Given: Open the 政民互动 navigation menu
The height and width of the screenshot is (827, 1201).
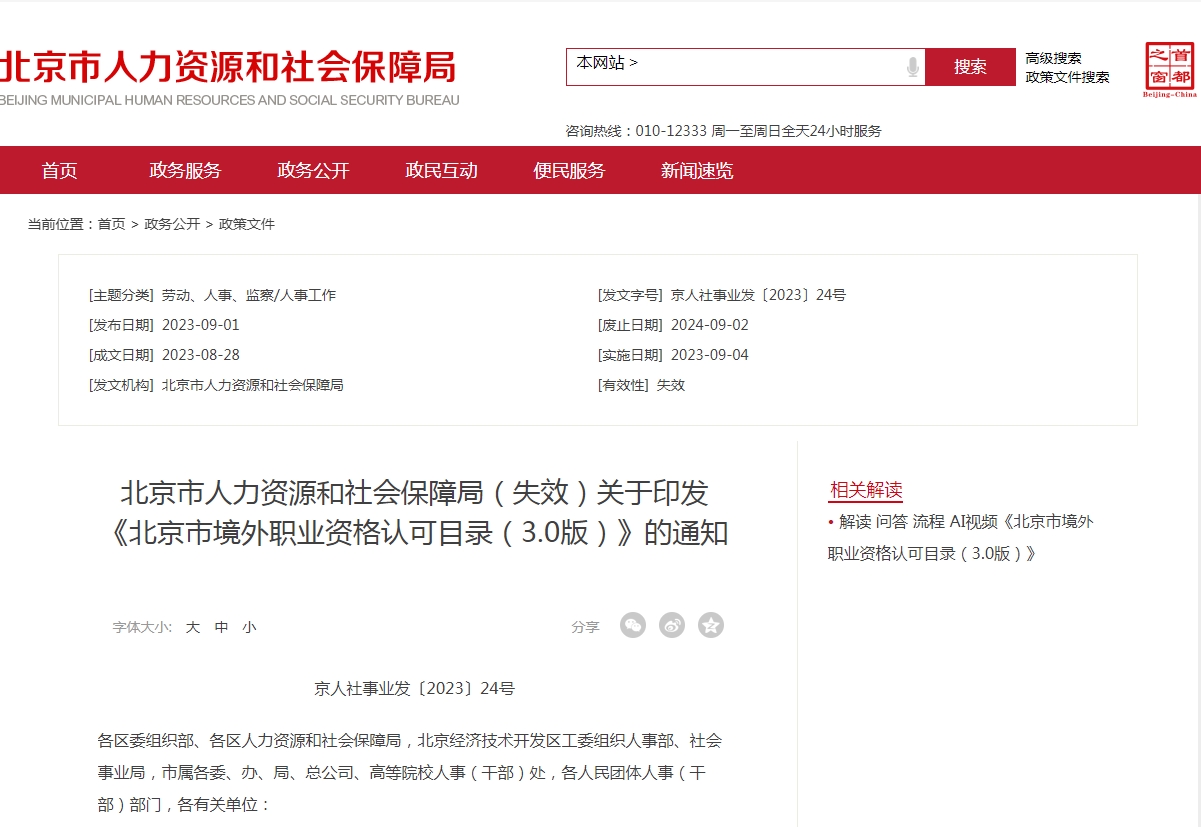Looking at the screenshot, I should click(x=441, y=170).
